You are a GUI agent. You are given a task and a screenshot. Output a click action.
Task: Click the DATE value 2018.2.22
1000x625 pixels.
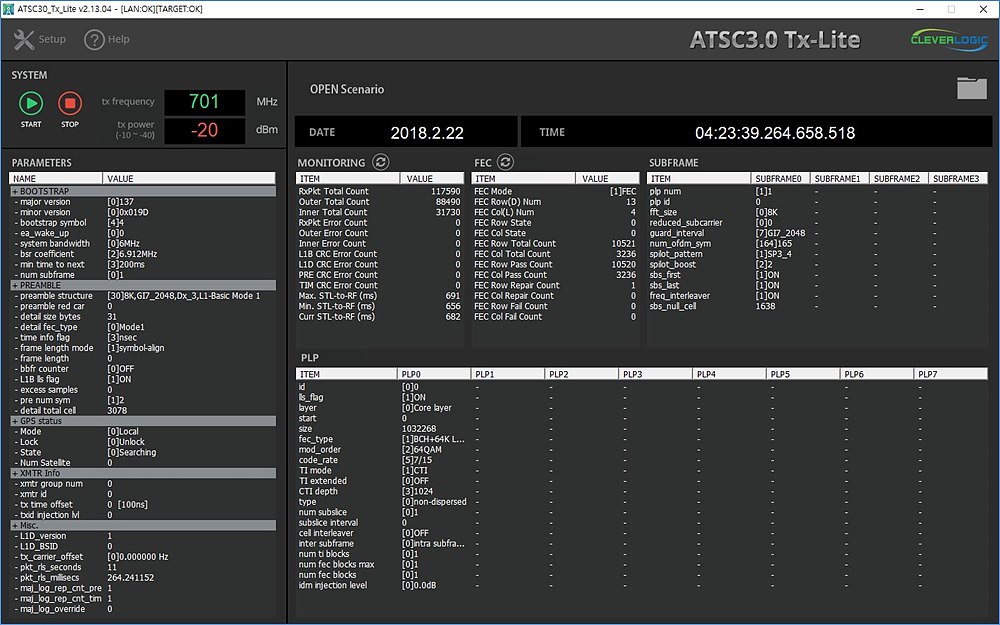(427, 133)
